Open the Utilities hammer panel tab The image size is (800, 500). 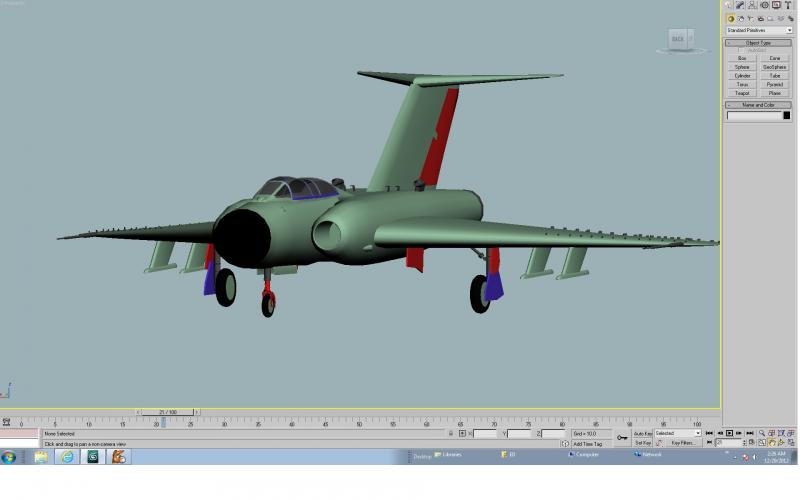[788, 5]
